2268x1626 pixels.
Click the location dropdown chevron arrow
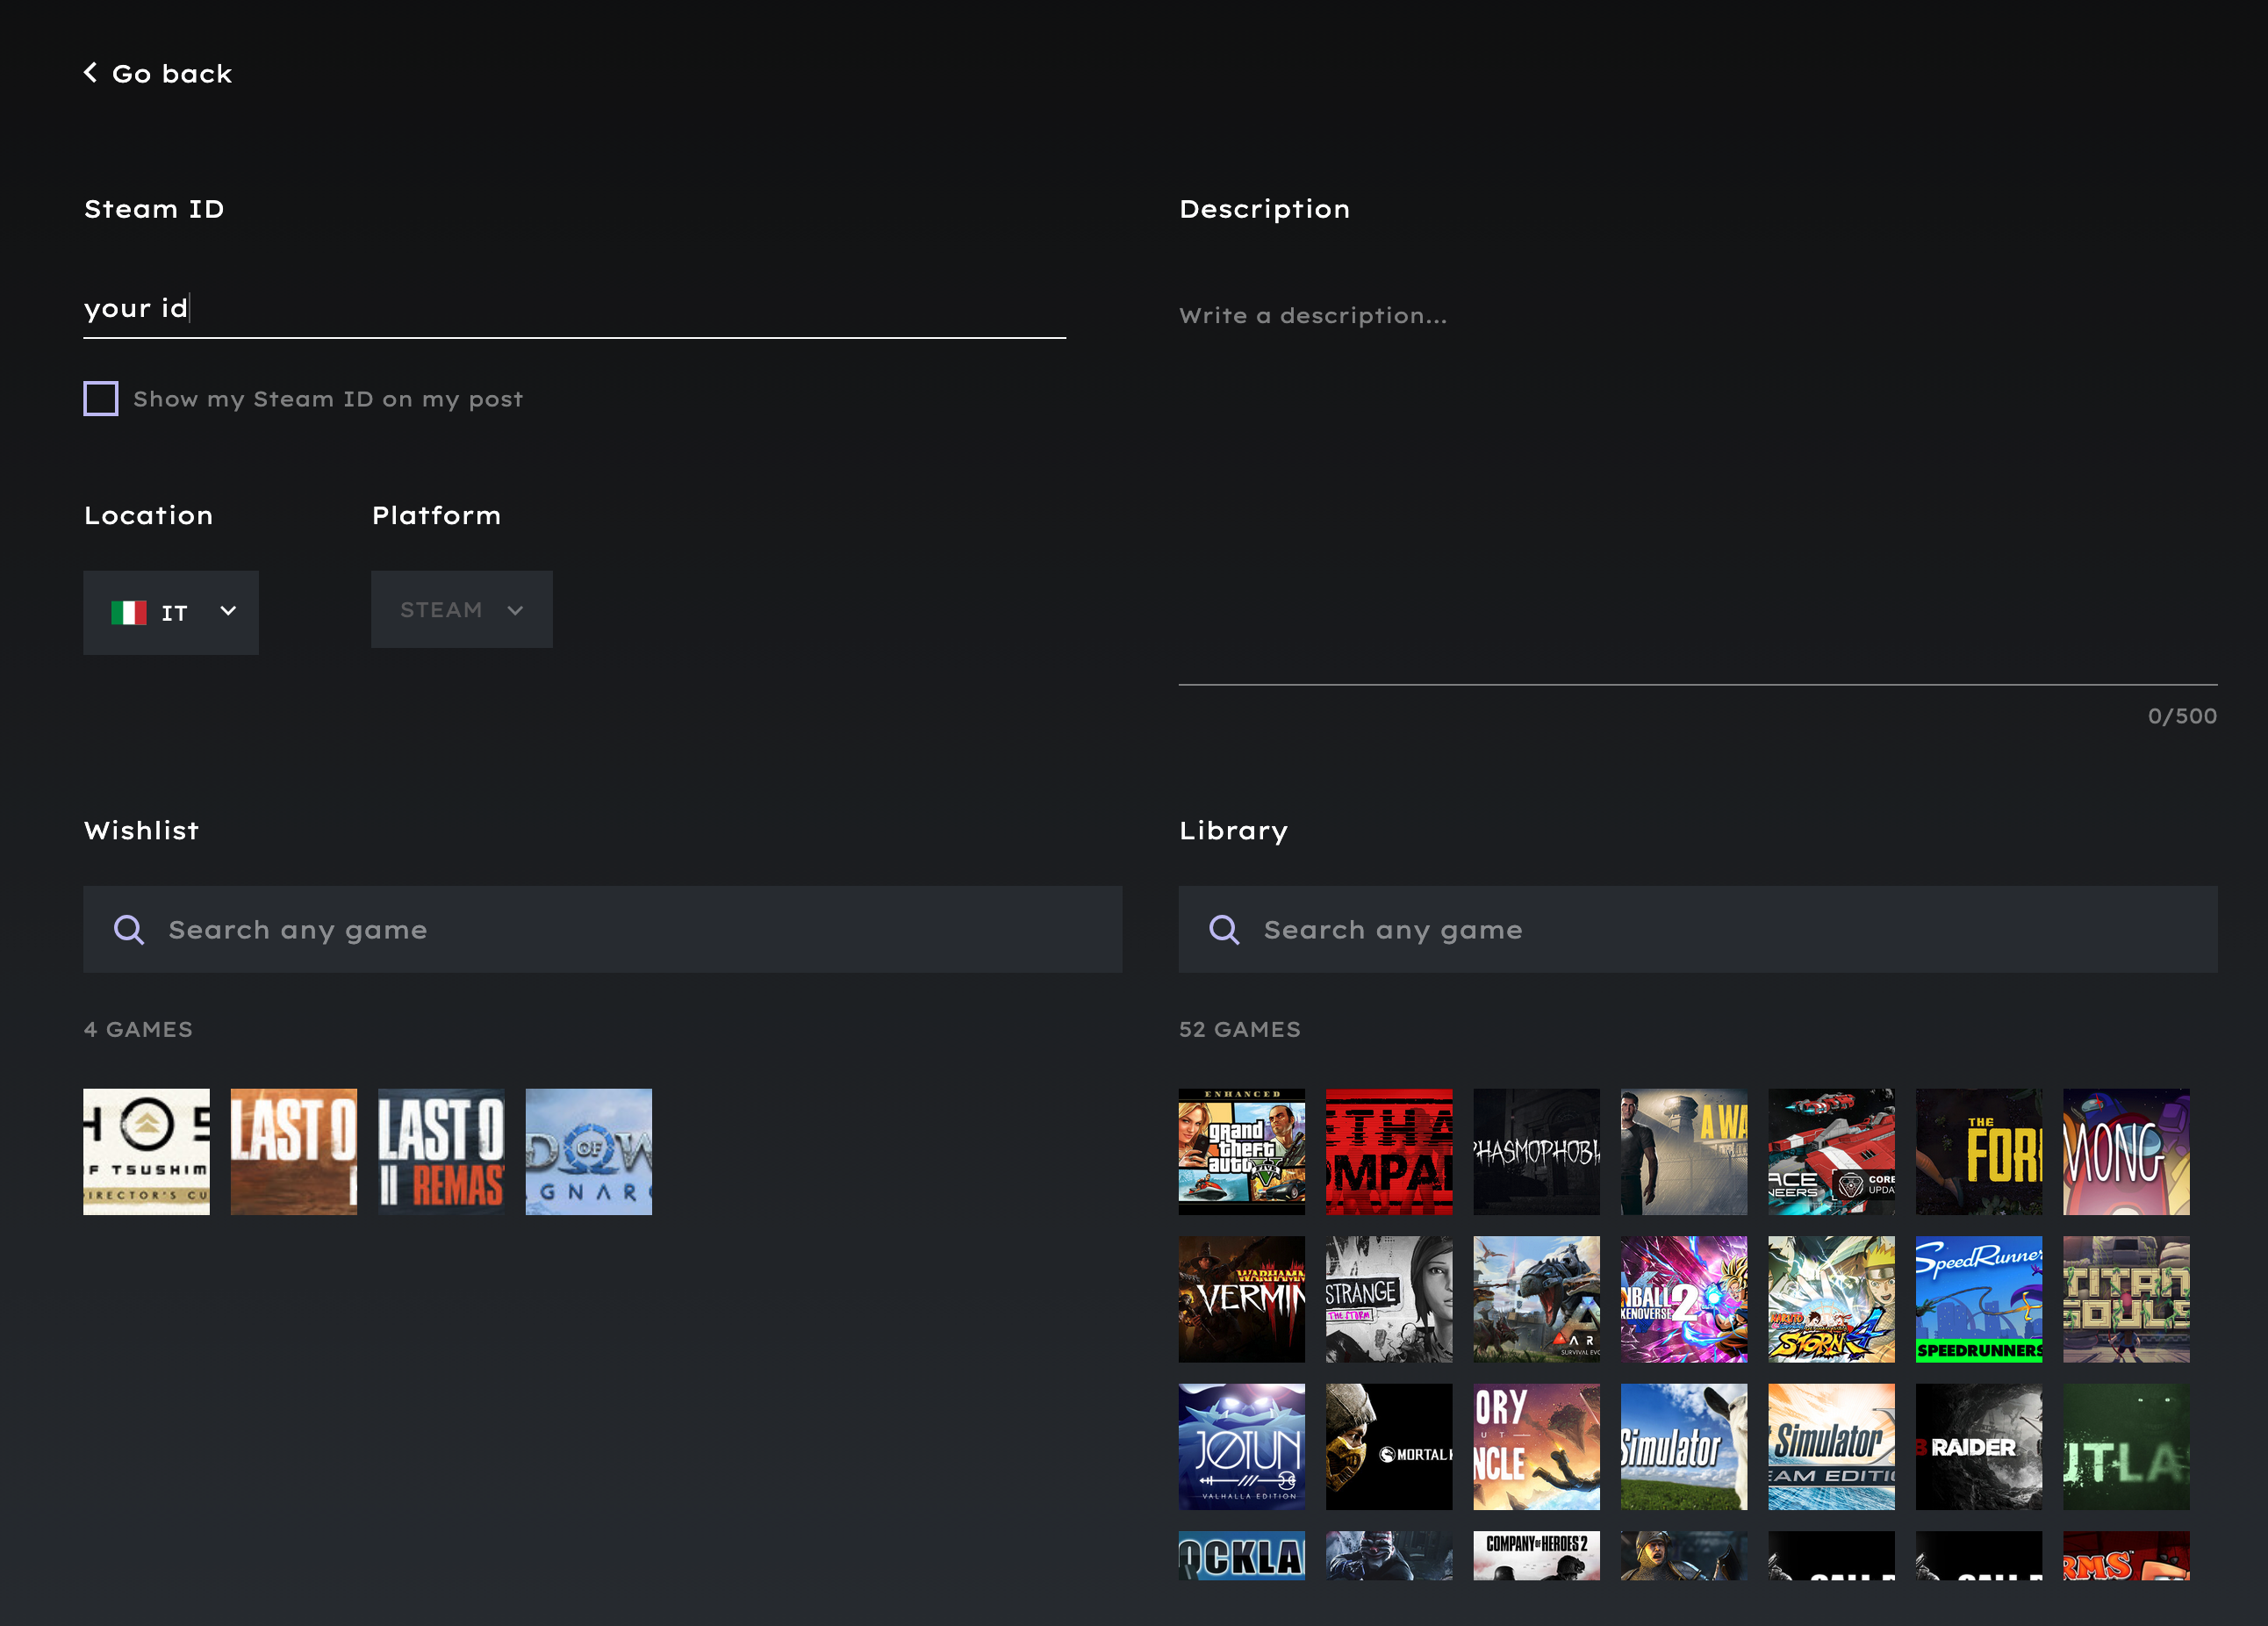228,611
